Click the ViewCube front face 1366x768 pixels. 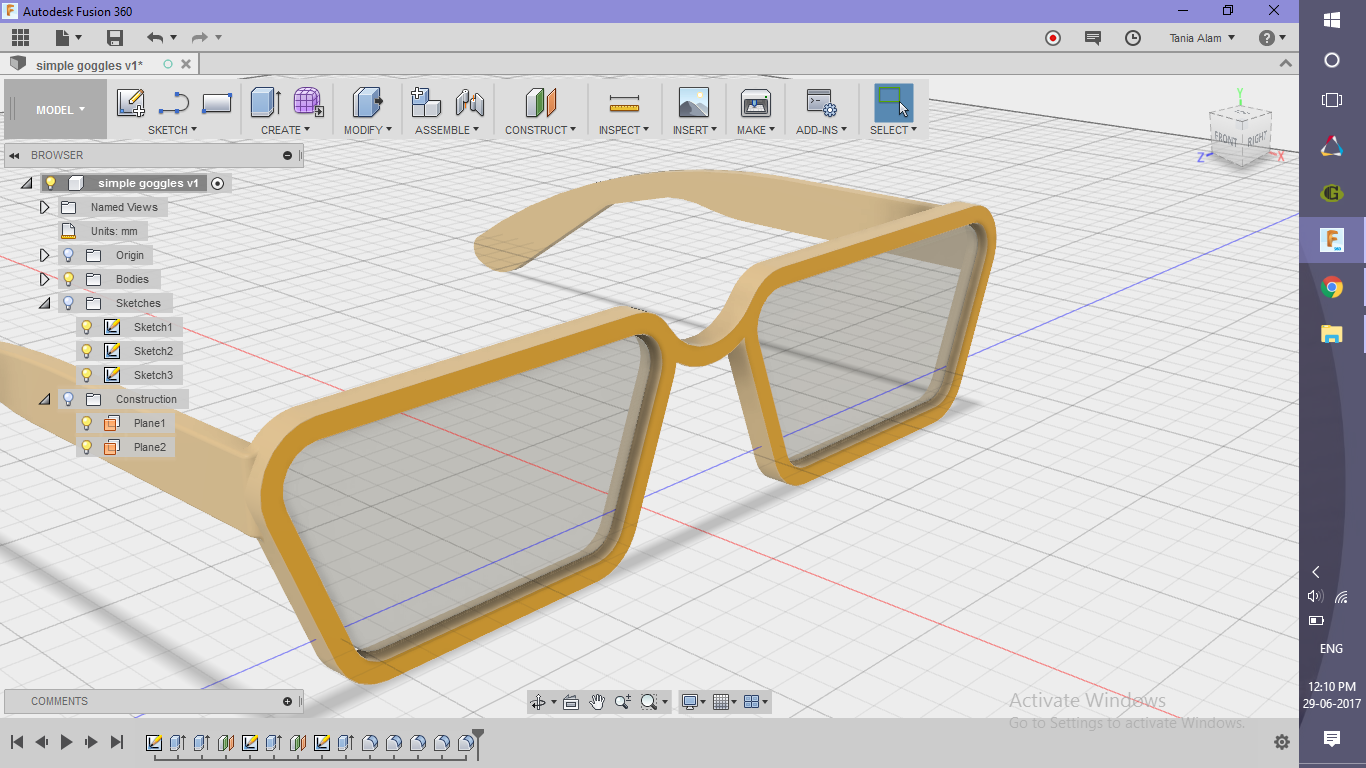pyautogui.click(x=1225, y=139)
